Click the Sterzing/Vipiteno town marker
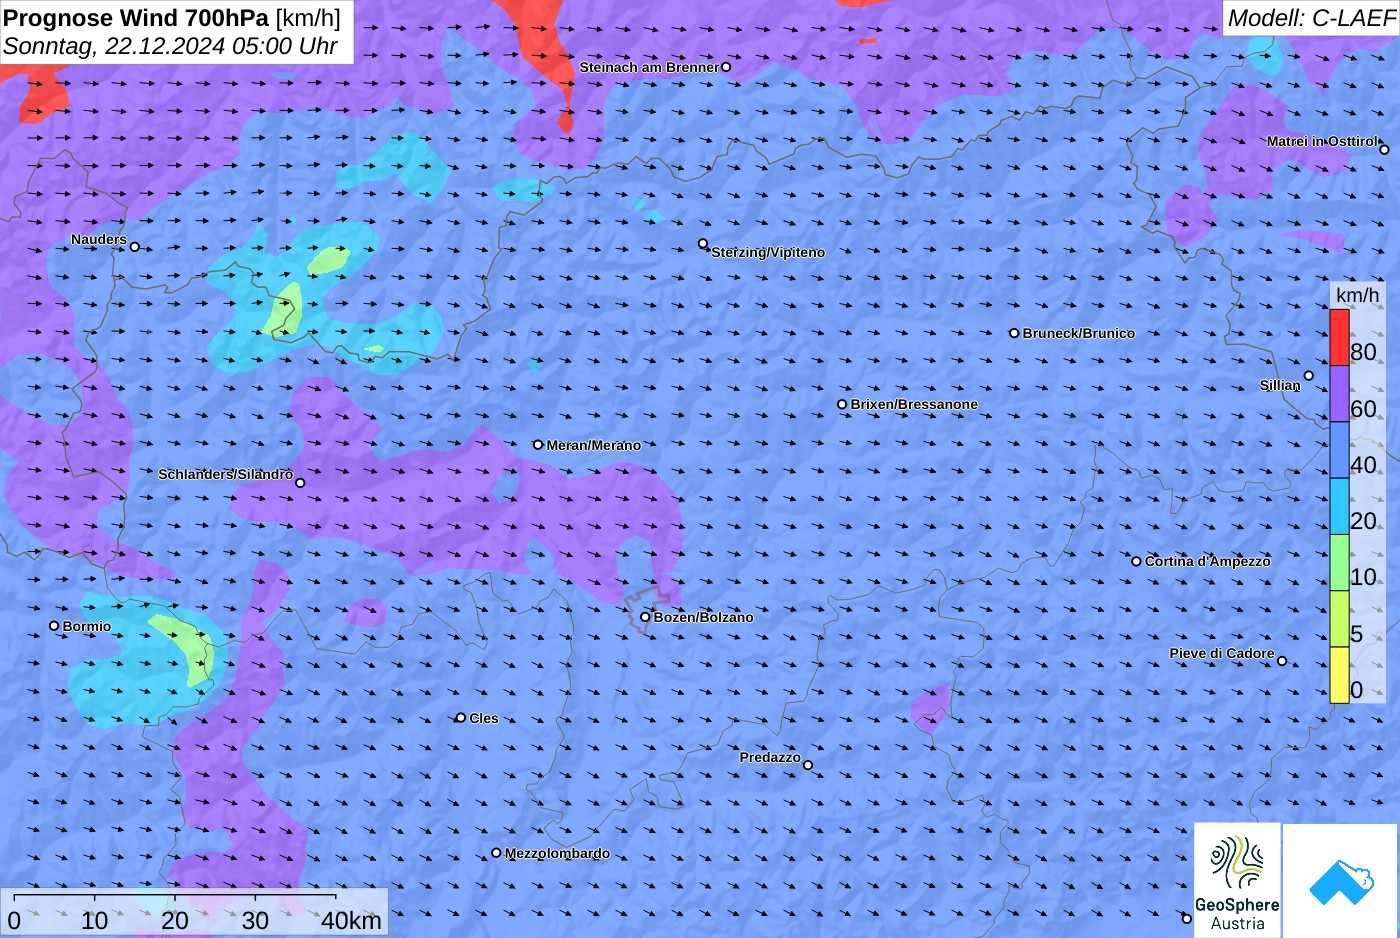The image size is (1400, 938). pos(703,243)
